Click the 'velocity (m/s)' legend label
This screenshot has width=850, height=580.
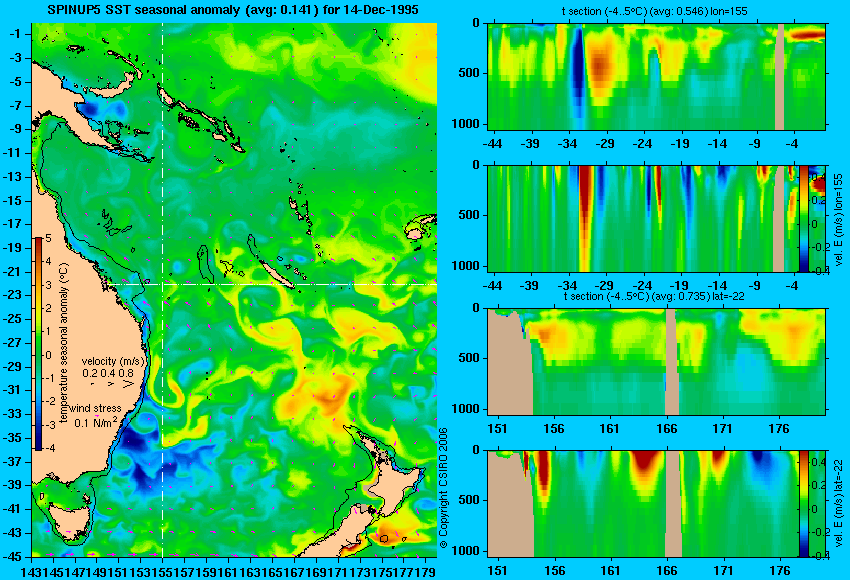tap(113, 361)
